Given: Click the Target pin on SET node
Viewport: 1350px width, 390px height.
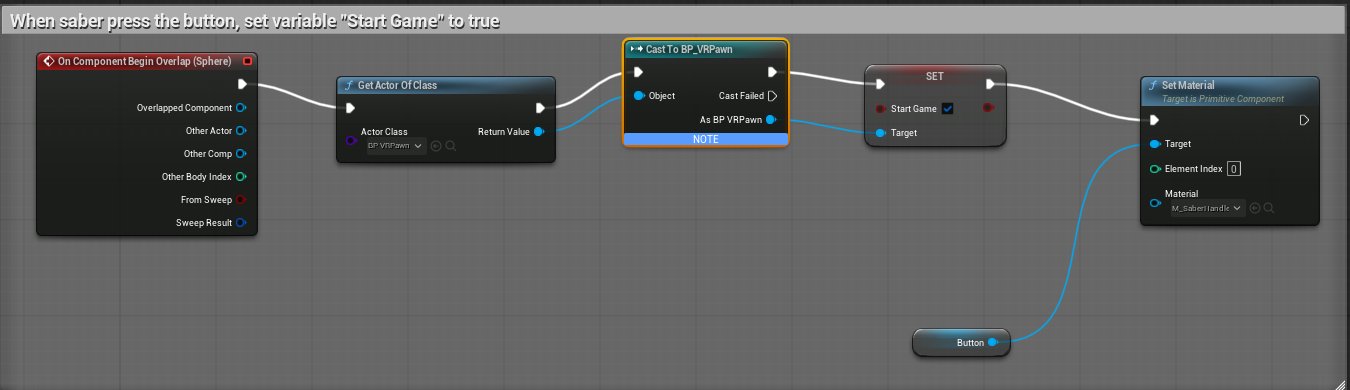Looking at the screenshot, I should (881, 132).
